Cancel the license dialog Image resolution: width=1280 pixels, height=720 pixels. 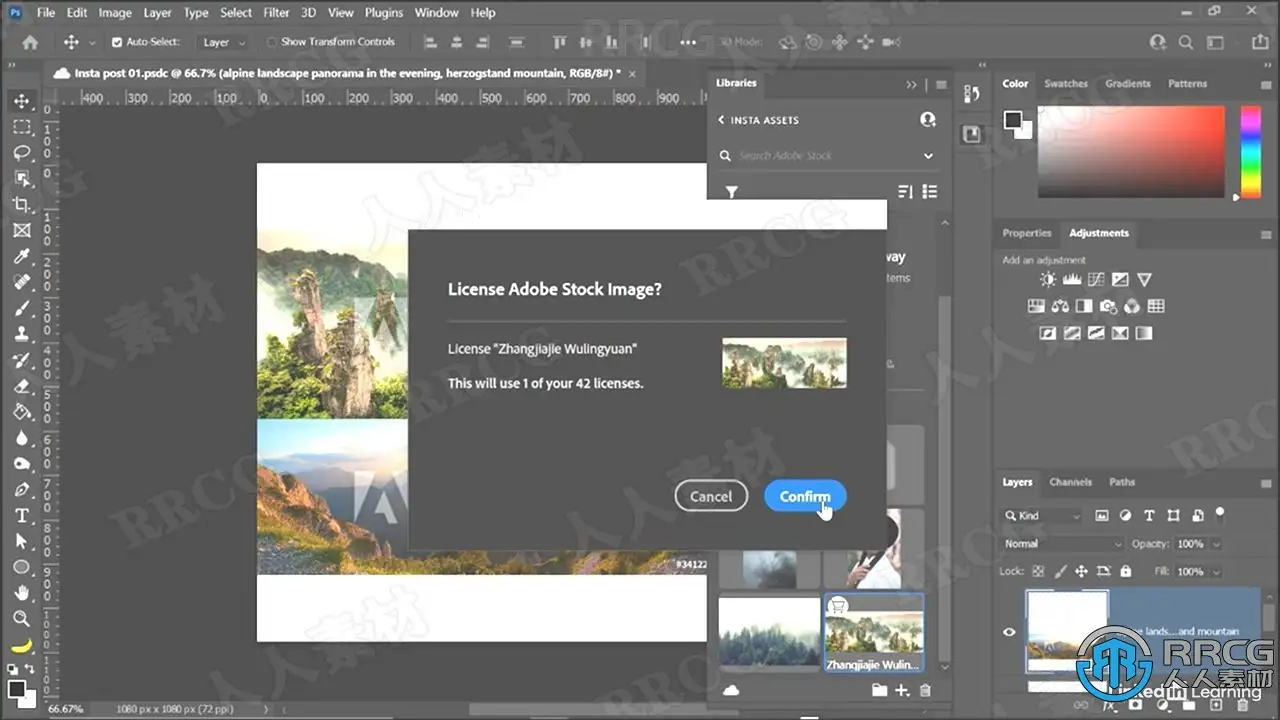711,496
